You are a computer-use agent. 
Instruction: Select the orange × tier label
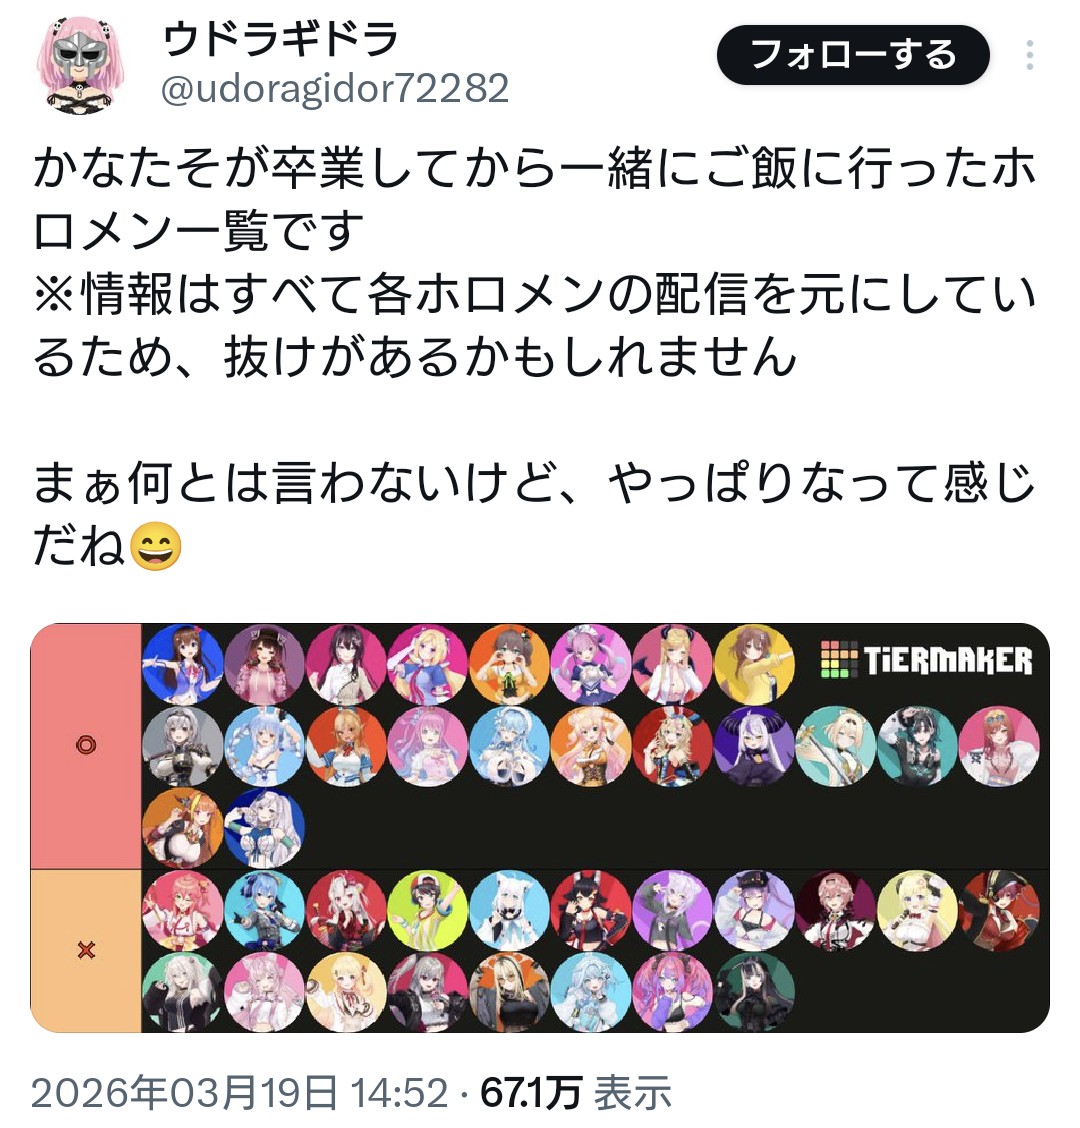pos(86,950)
